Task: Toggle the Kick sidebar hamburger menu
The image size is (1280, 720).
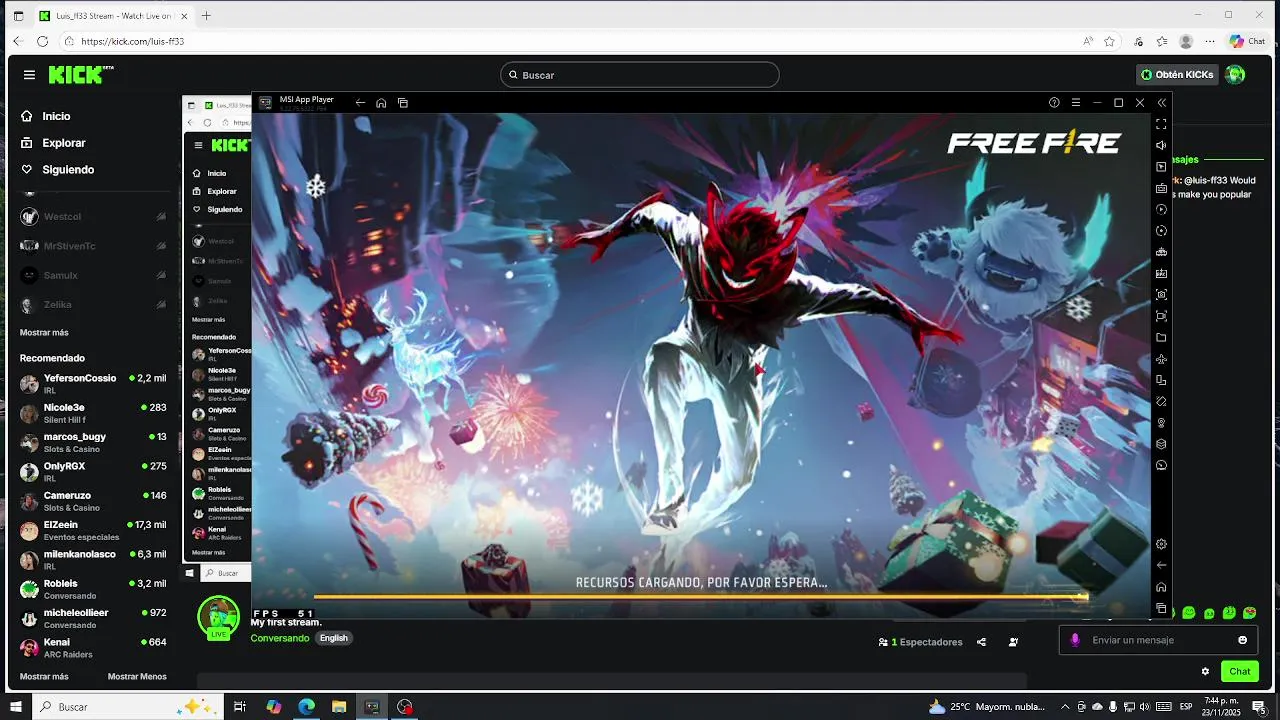Action: [29, 75]
